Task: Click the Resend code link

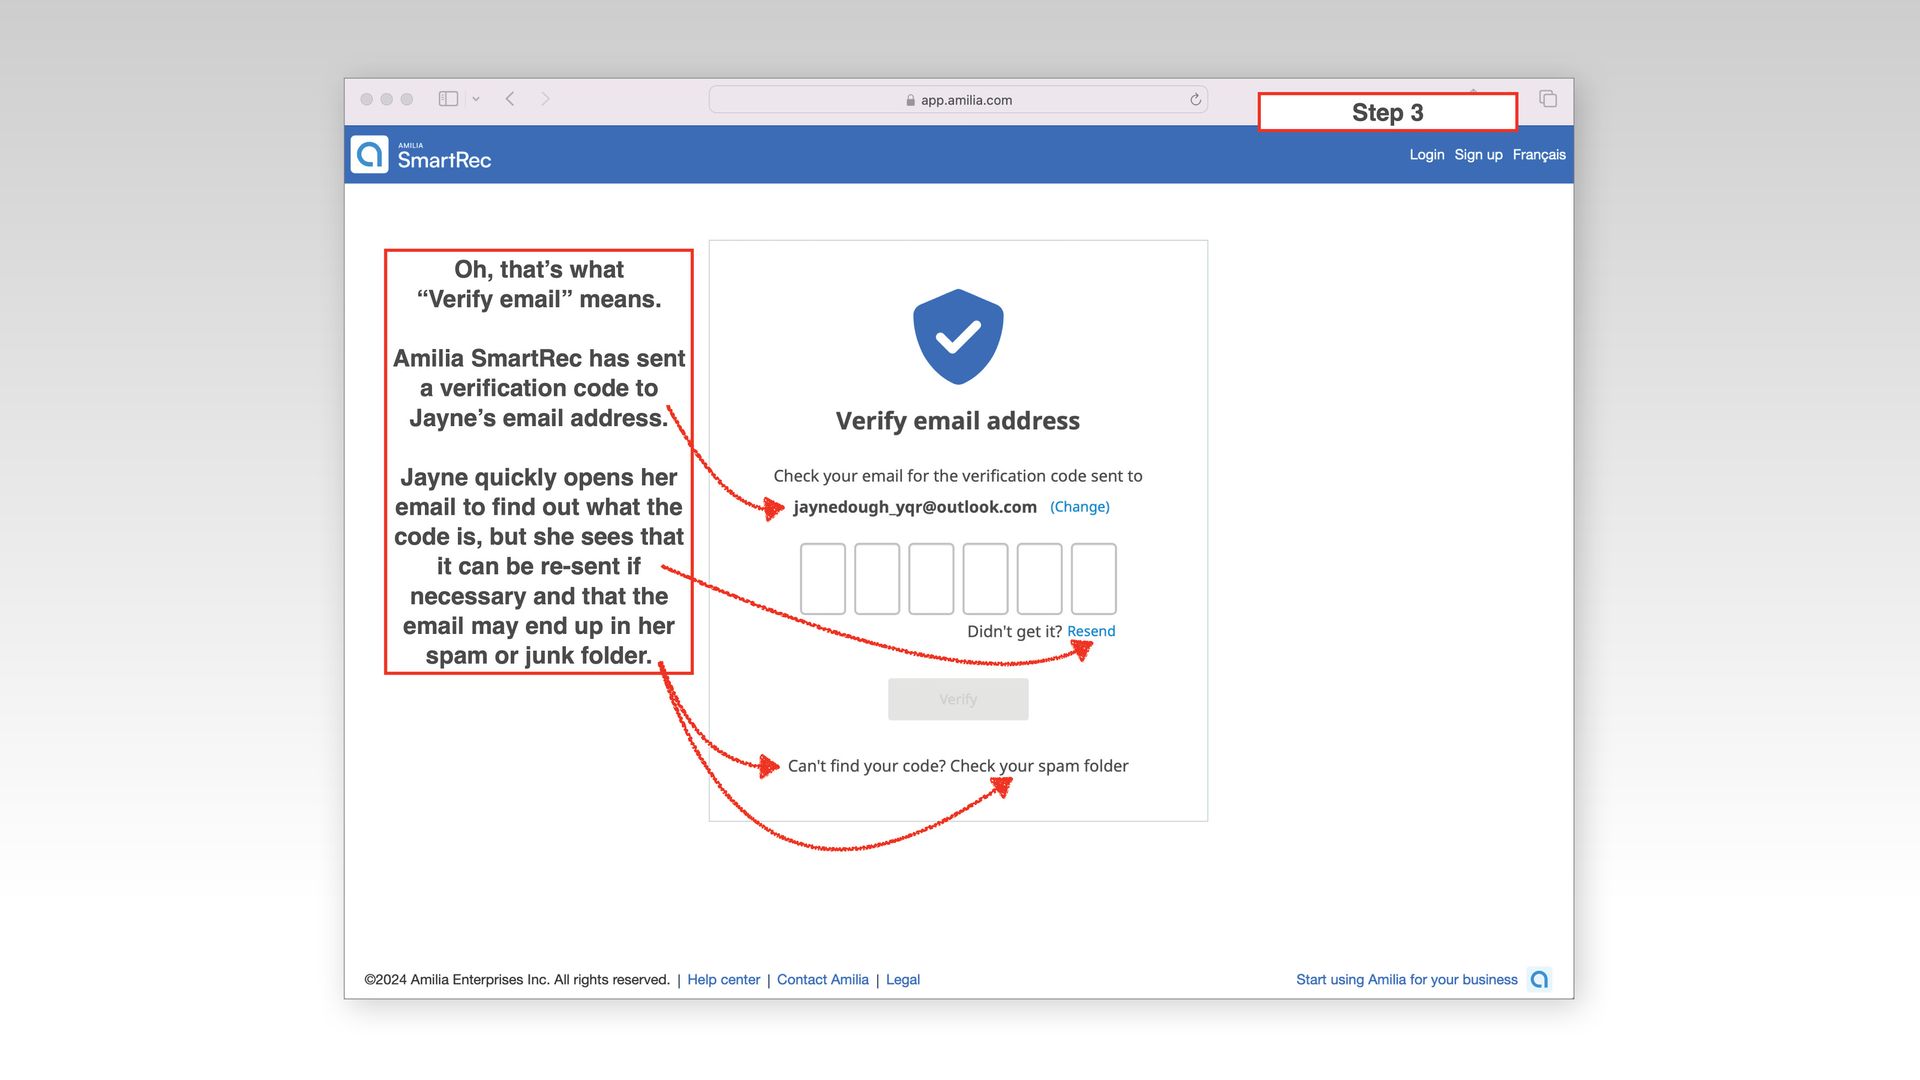Action: pos(1091,631)
